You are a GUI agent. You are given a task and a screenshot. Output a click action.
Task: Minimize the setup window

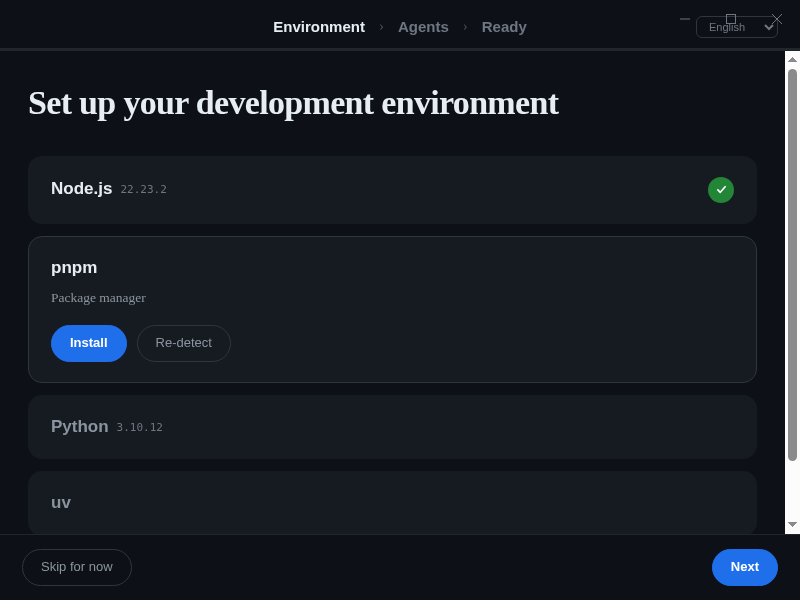click(x=685, y=19)
